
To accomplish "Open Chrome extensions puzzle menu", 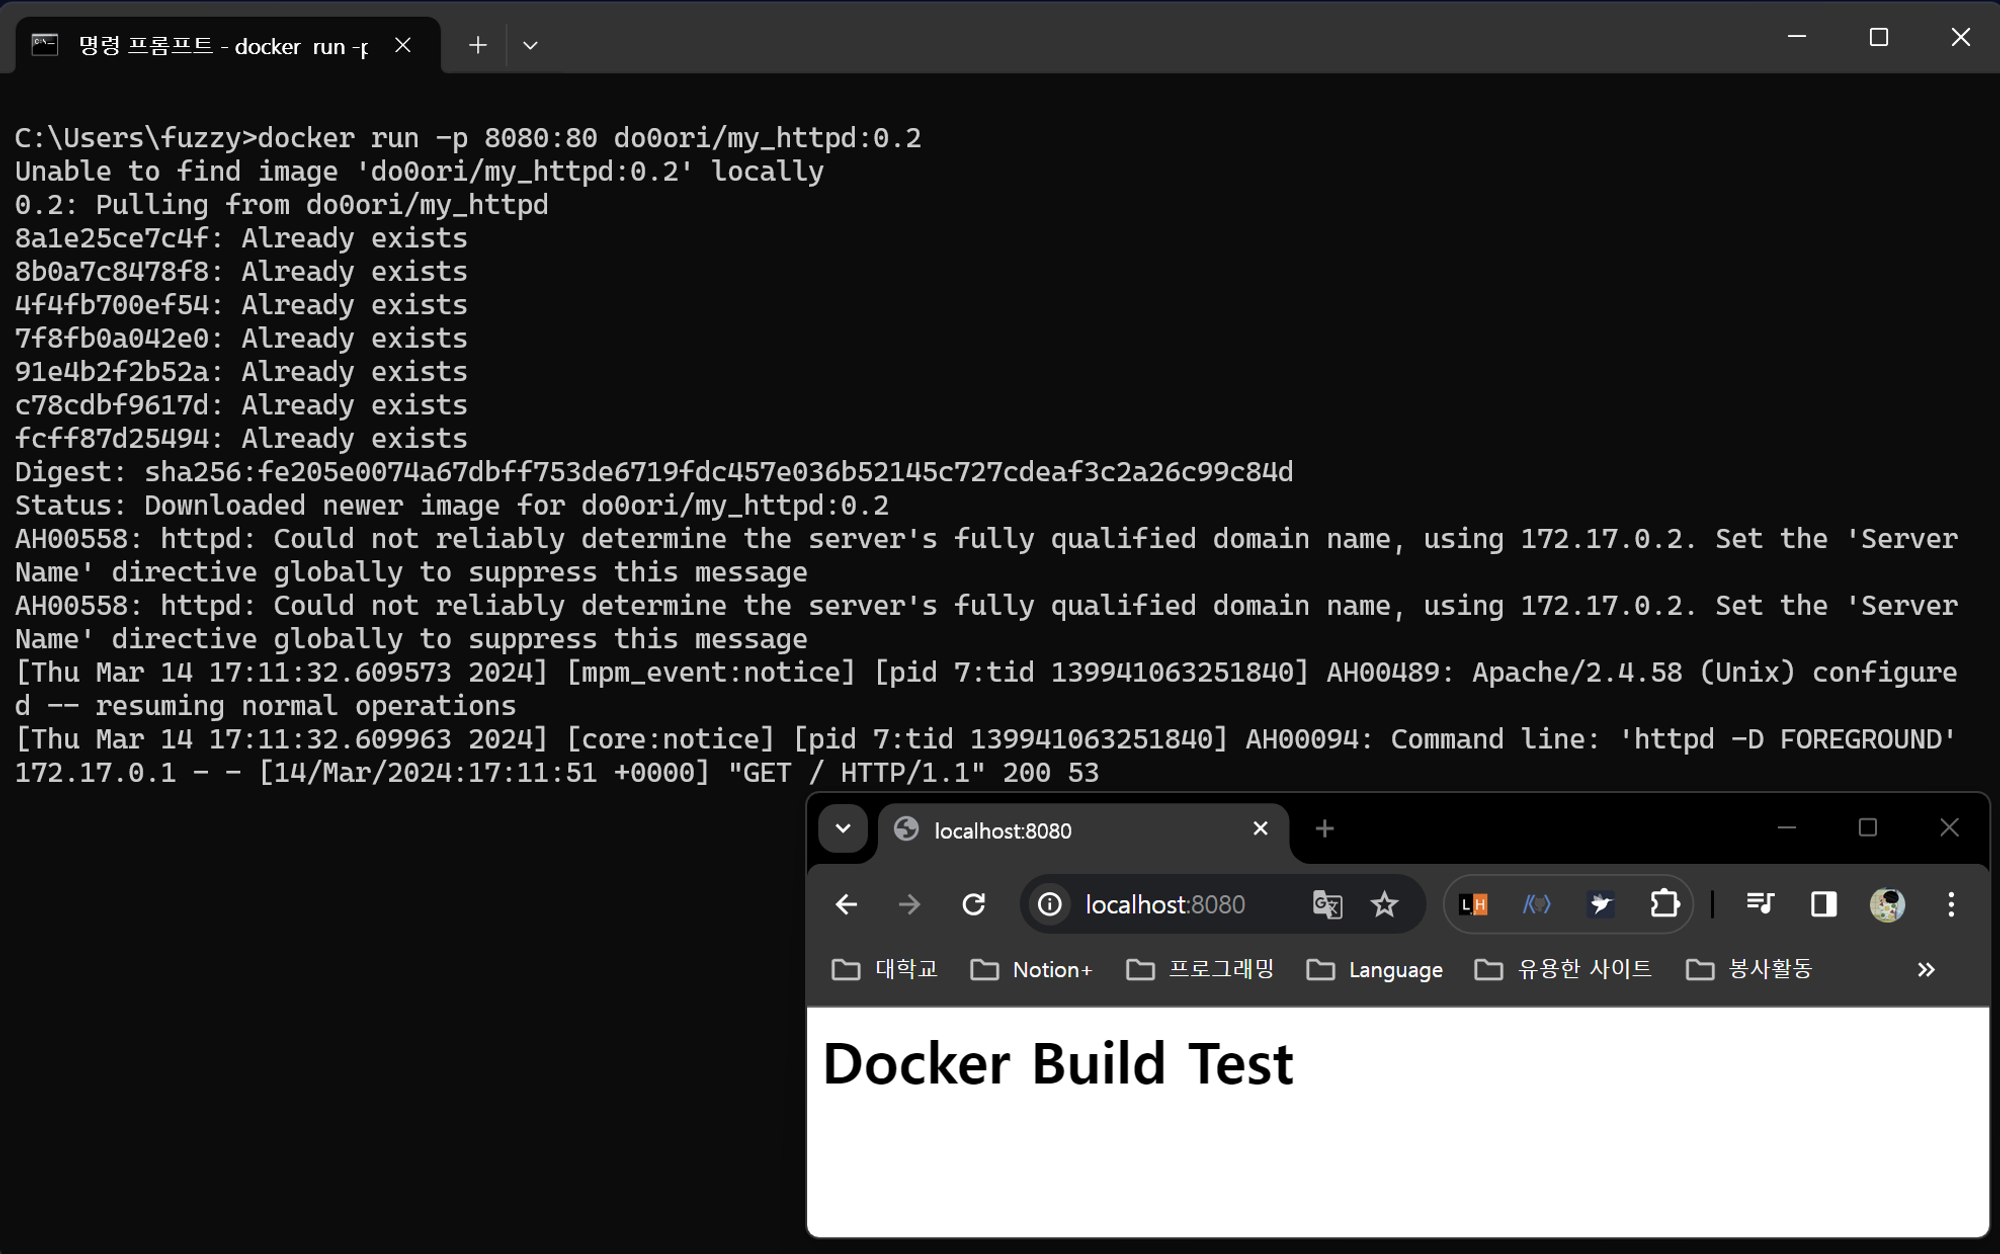I will pos(1664,905).
